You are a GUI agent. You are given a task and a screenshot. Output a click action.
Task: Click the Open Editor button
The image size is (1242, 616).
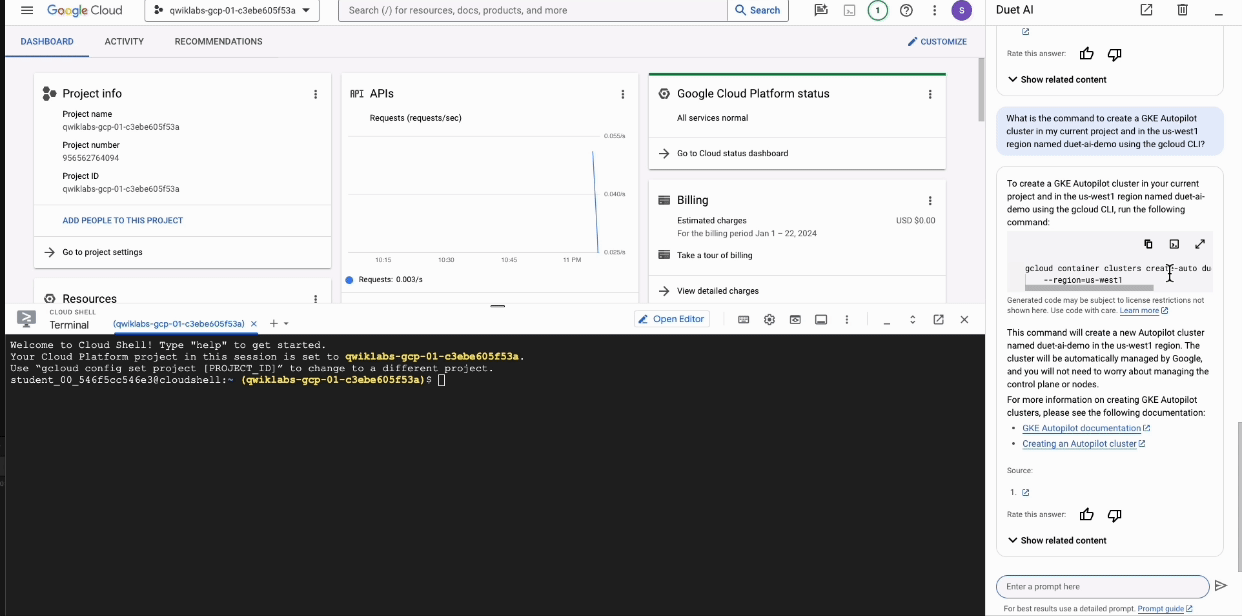click(672, 319)
